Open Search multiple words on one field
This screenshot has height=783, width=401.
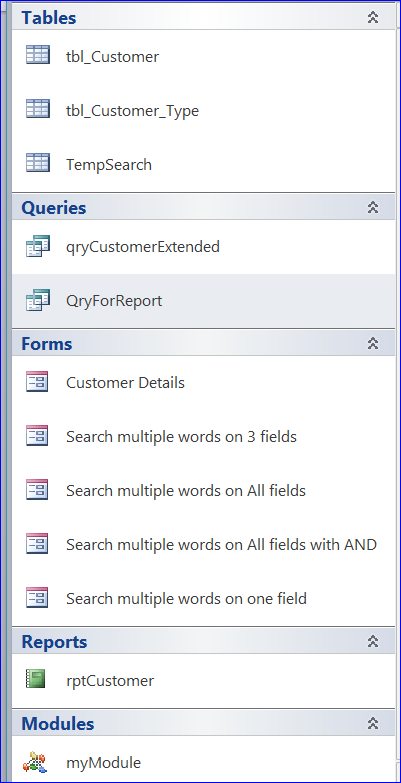click(186, 598)
